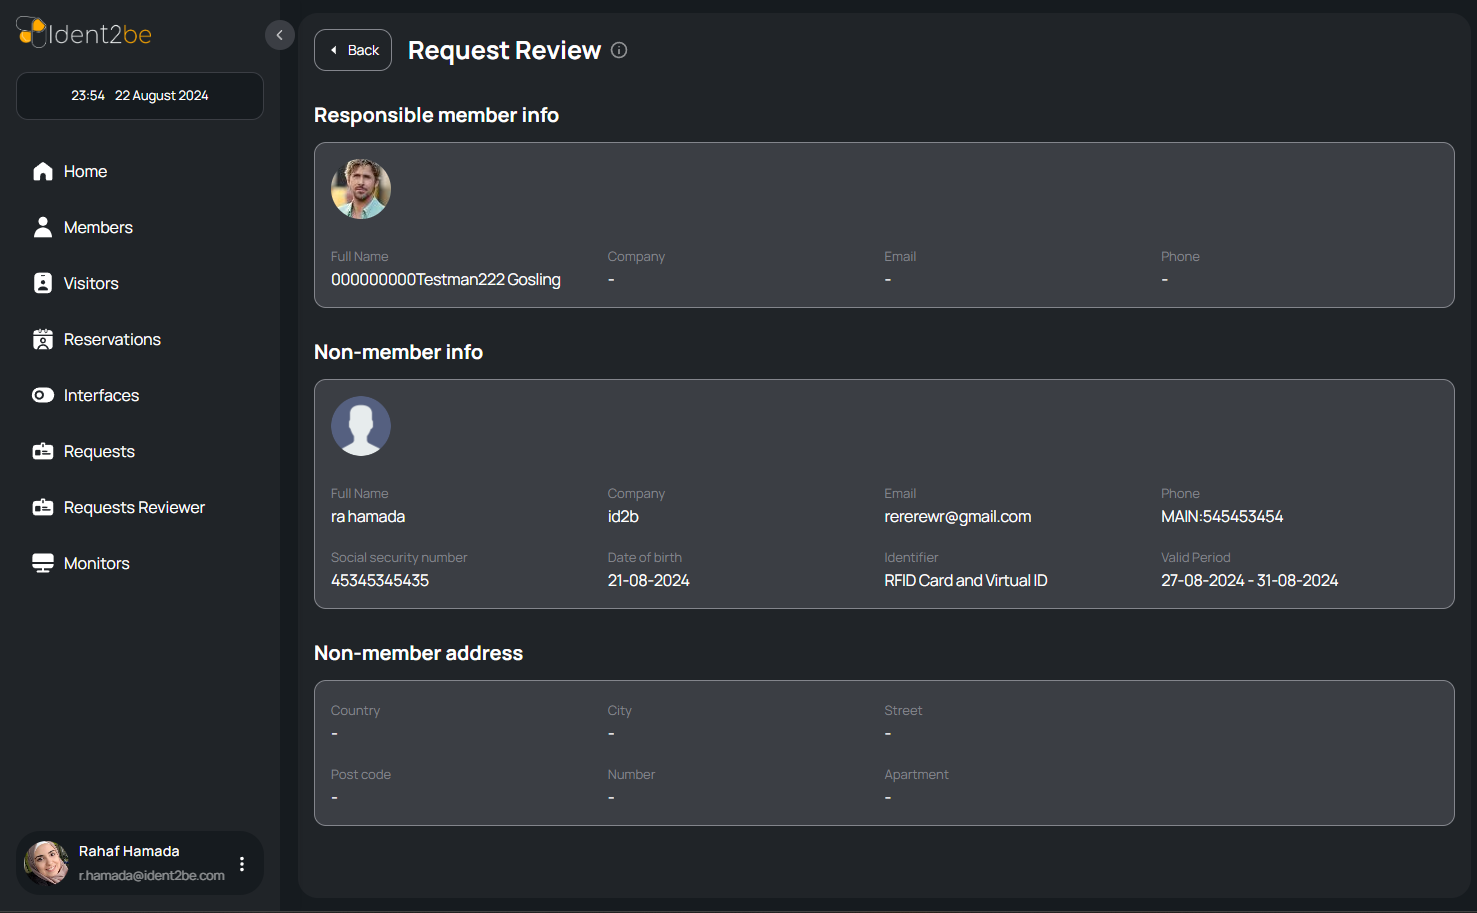This screenshot has width=1477, height=913.
Task: Click the Requests briefcase icon
Action: [x=43, y=451]
